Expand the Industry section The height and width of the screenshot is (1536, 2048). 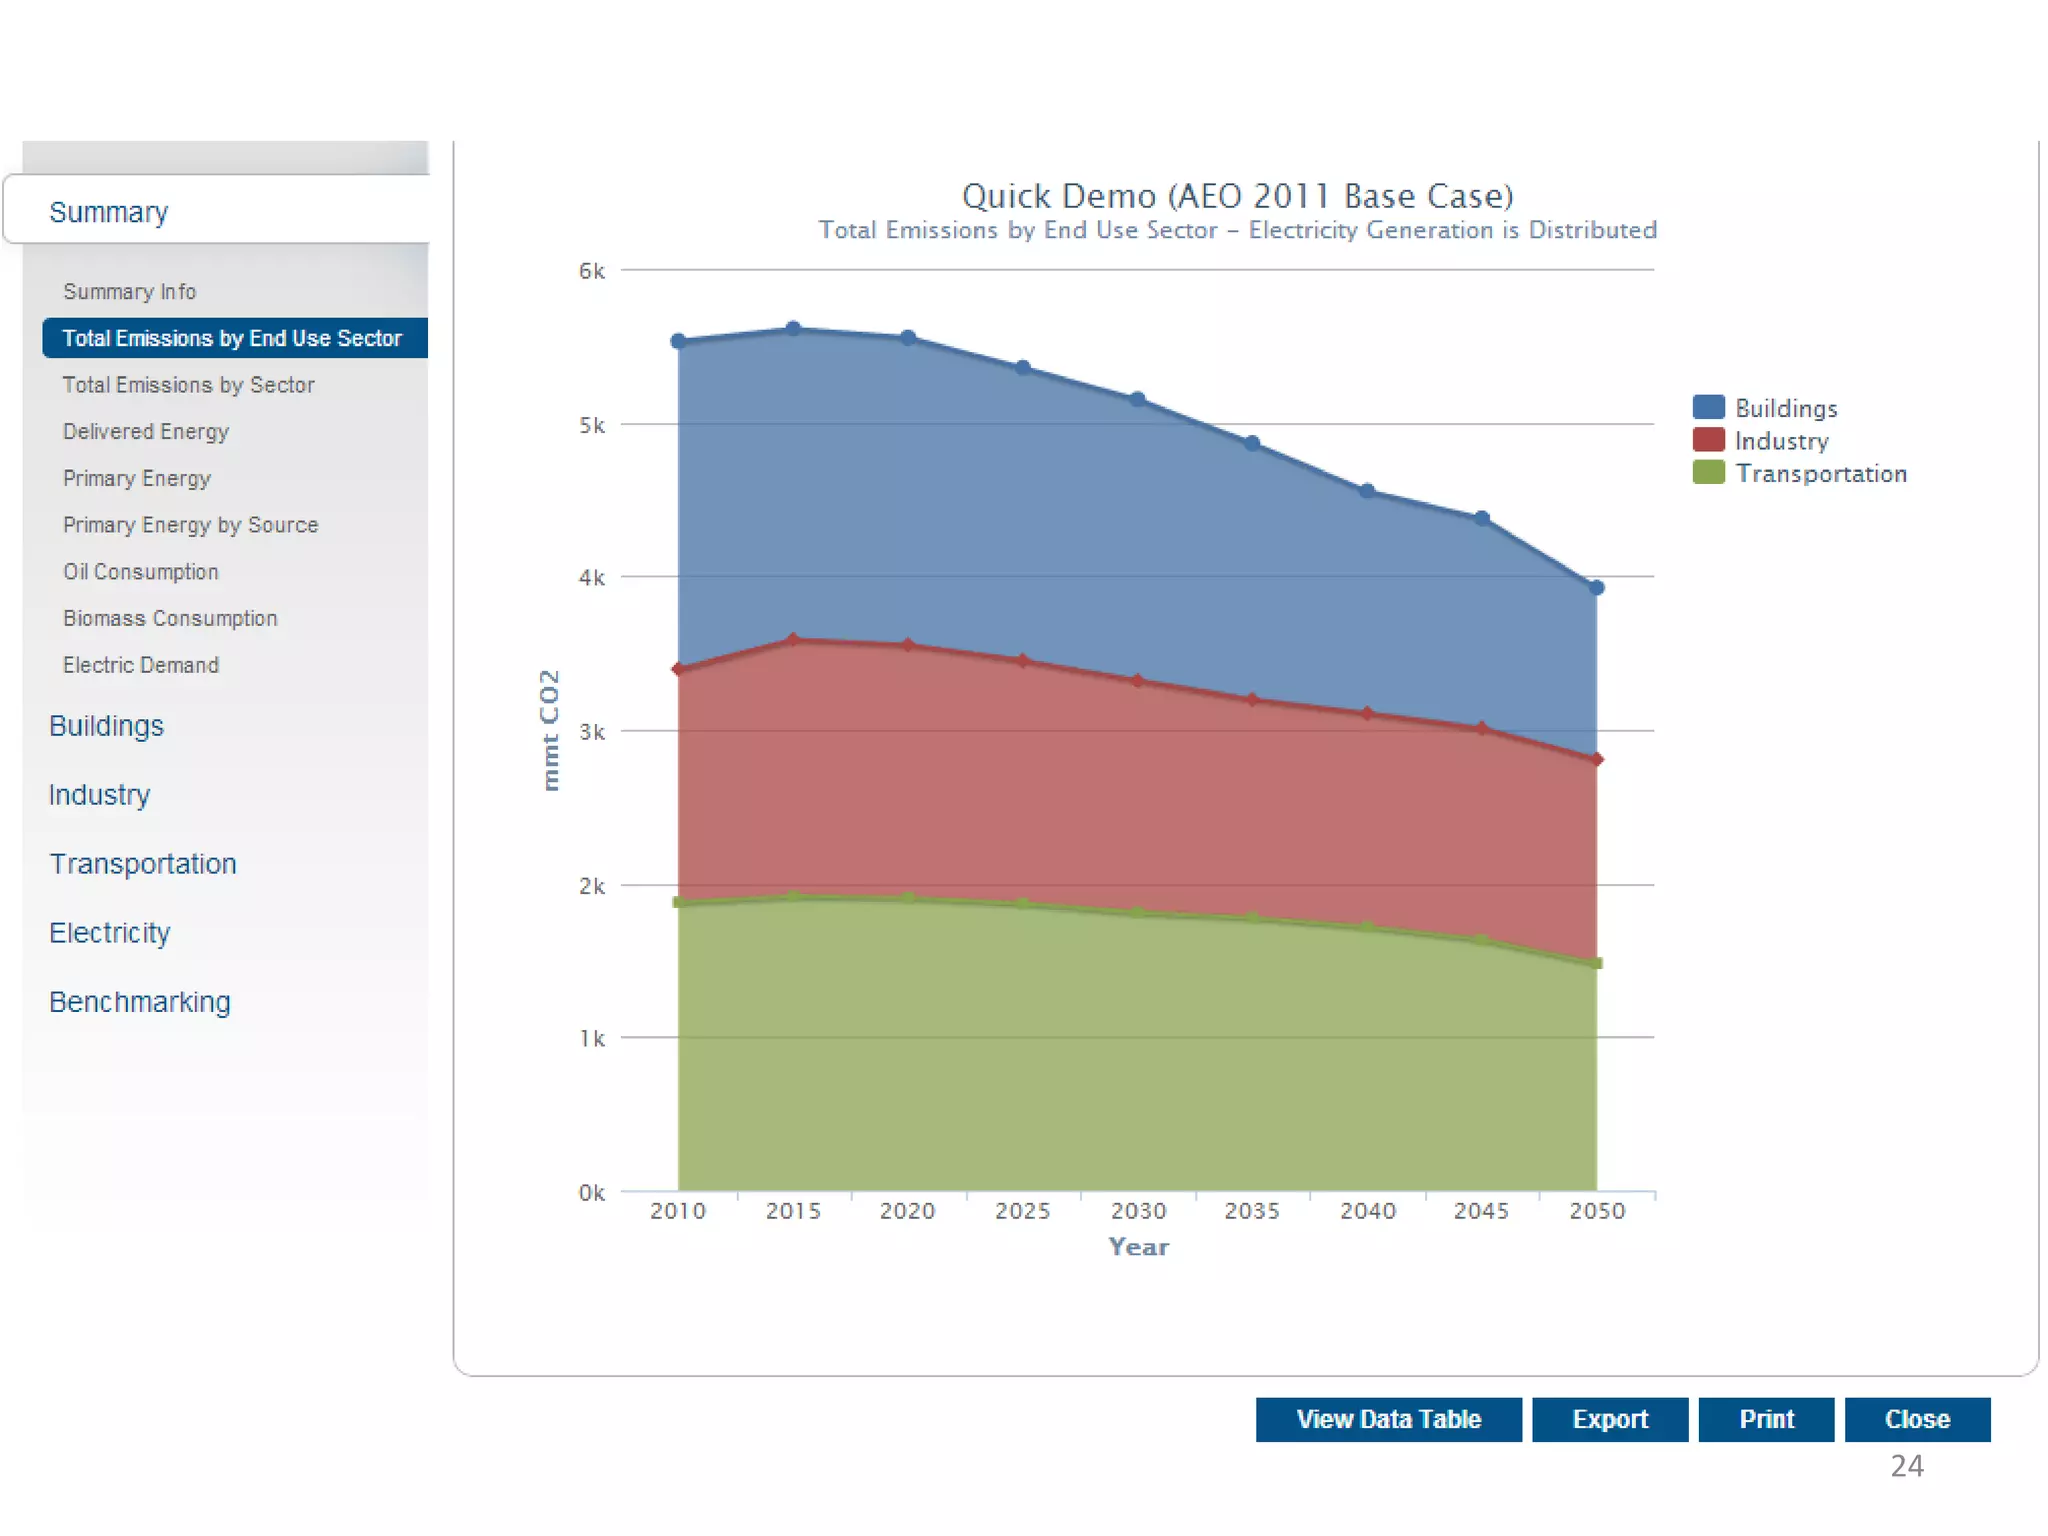(99, 794)
